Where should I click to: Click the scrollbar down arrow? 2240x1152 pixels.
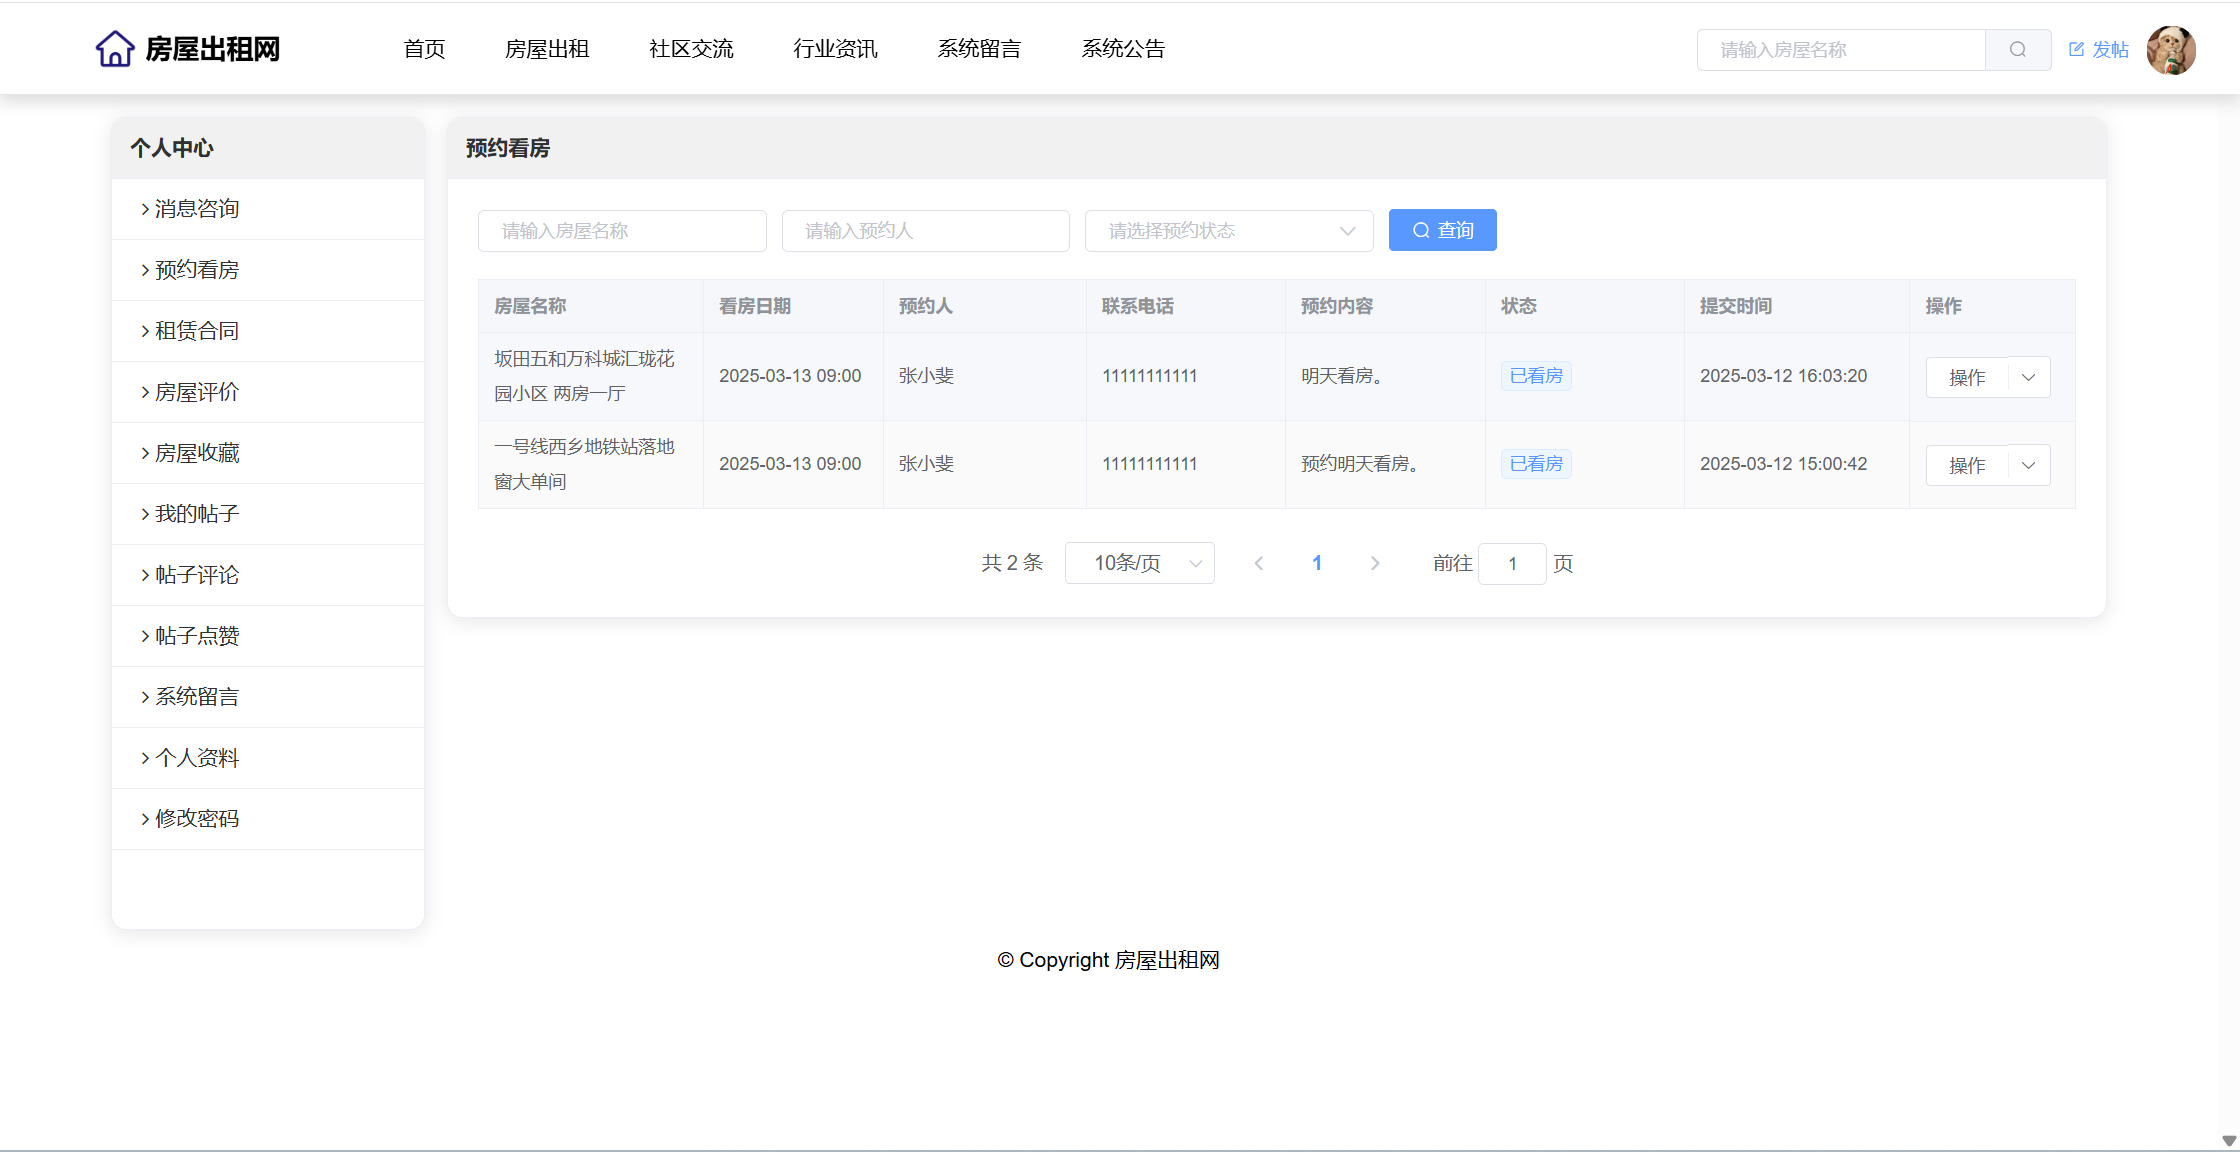pyautogui.click(x=2229, y=1141)
